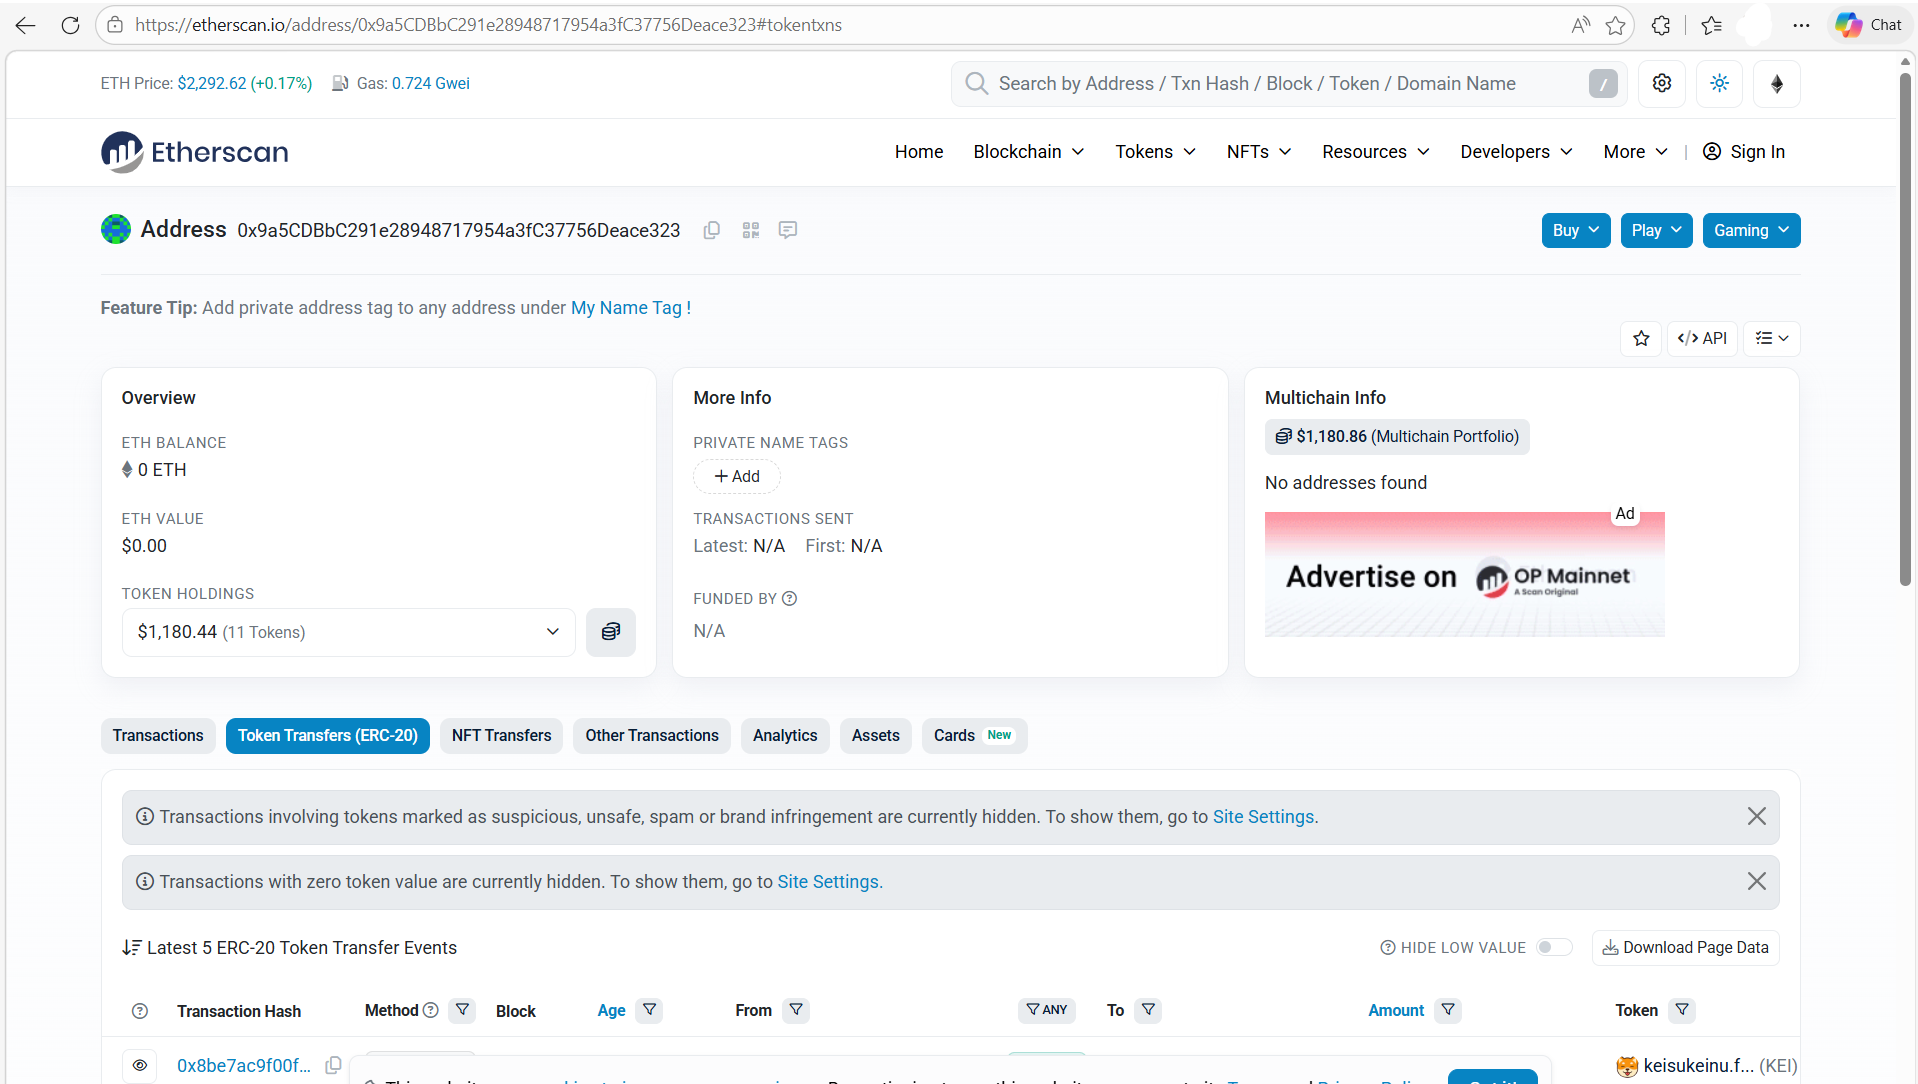Enable the Hide Low Value switch
1918x1084 pixels.
point(1554,947)
